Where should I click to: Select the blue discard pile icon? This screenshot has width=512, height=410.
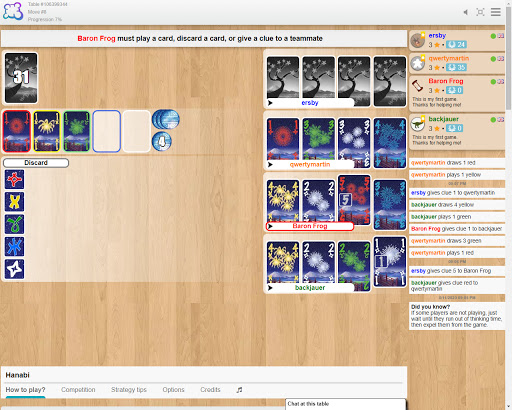[x=14, y=247]
